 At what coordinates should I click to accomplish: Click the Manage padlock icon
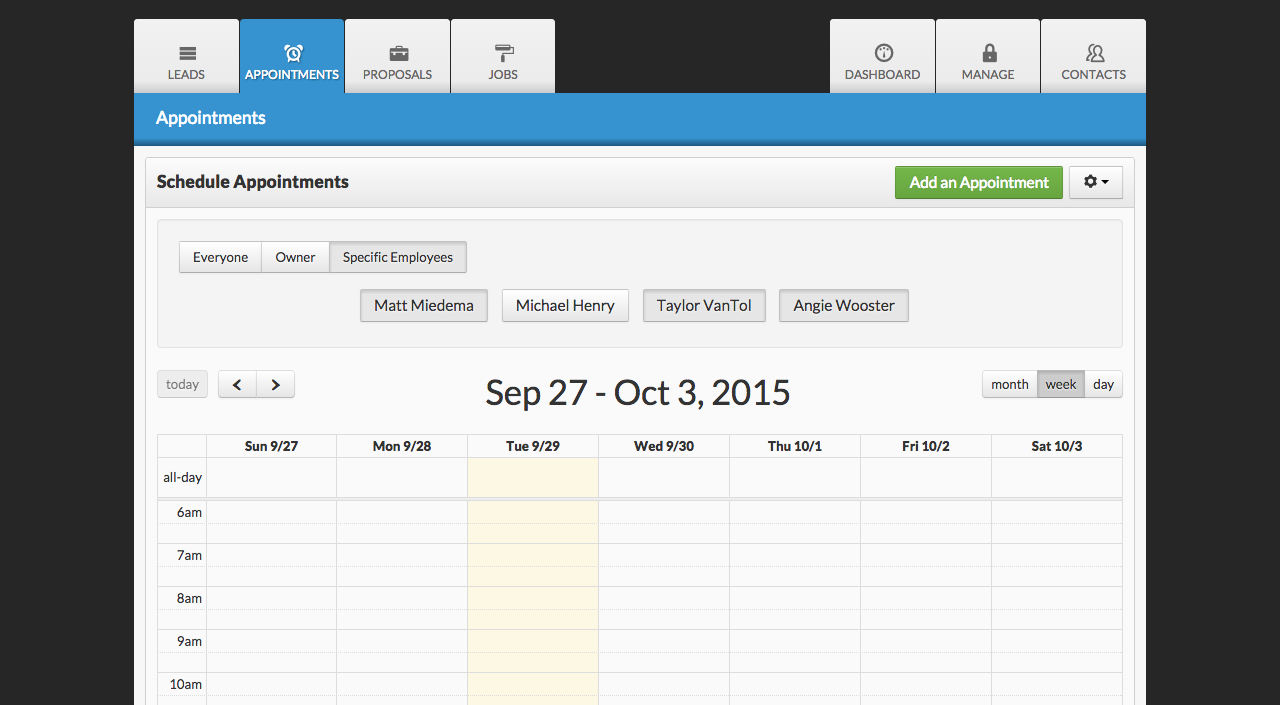(x=989, y=53)
